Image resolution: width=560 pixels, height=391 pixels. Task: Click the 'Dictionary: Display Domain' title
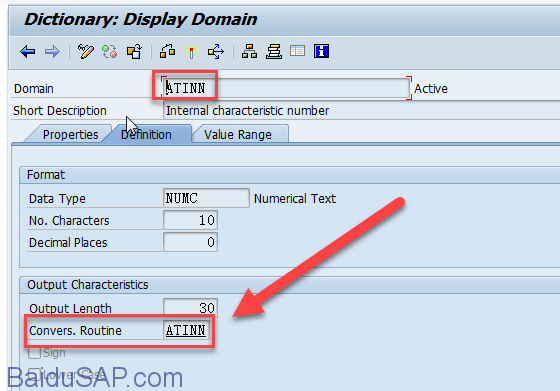(x=140, y=19)
